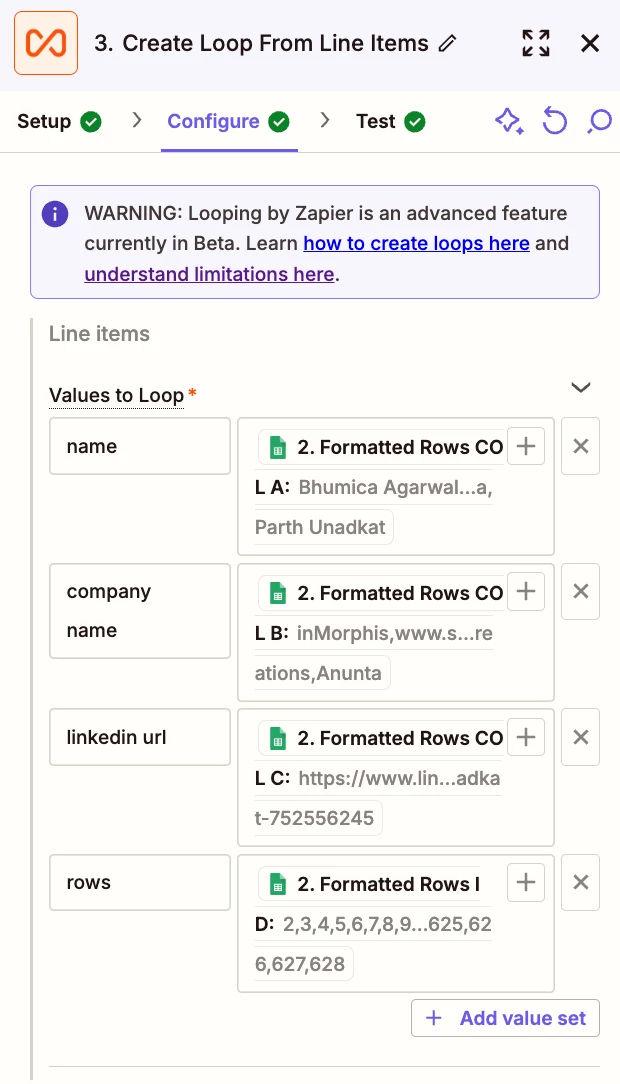Click the Add value set button
620x1084 pixels.
pyautogui.click(x=505, y=1018)
